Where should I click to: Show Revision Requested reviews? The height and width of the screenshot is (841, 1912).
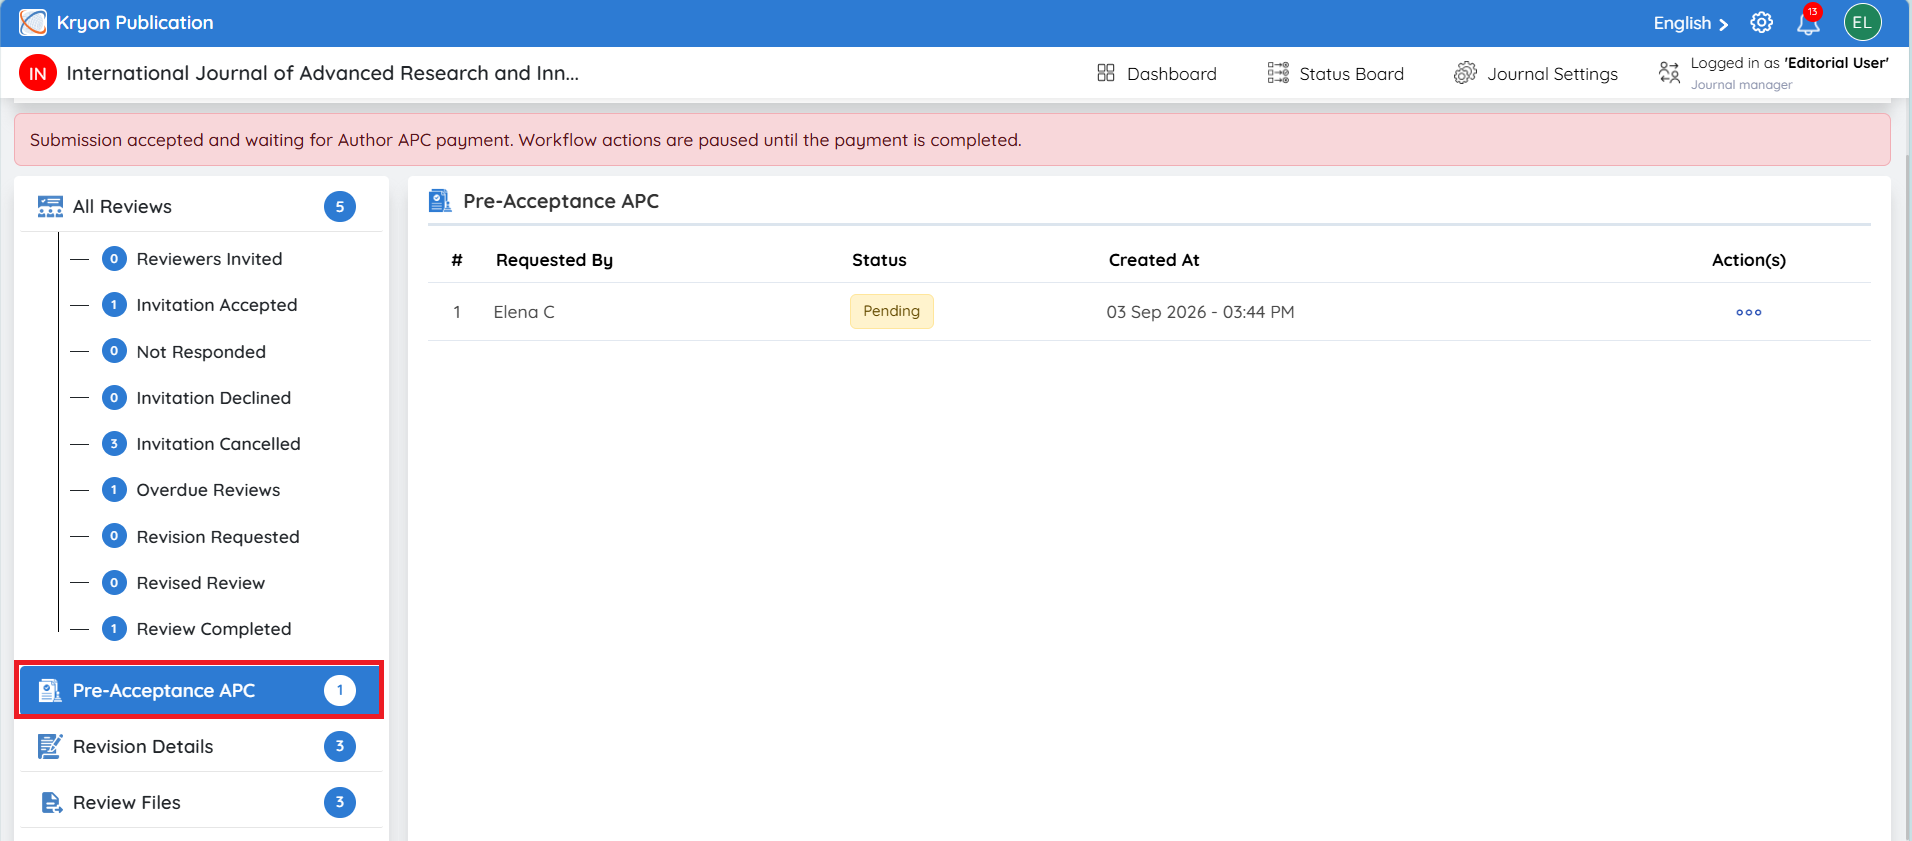218,537
